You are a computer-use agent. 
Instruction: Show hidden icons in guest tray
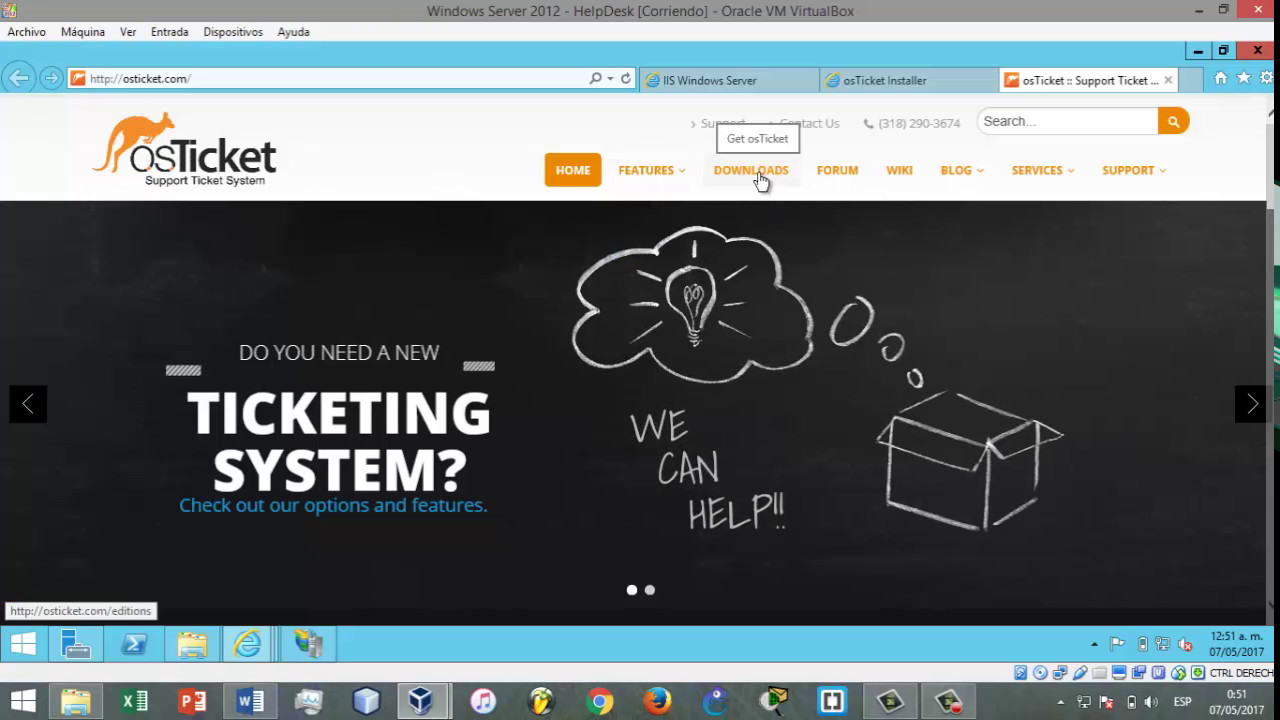click(x=1094, y=644)
